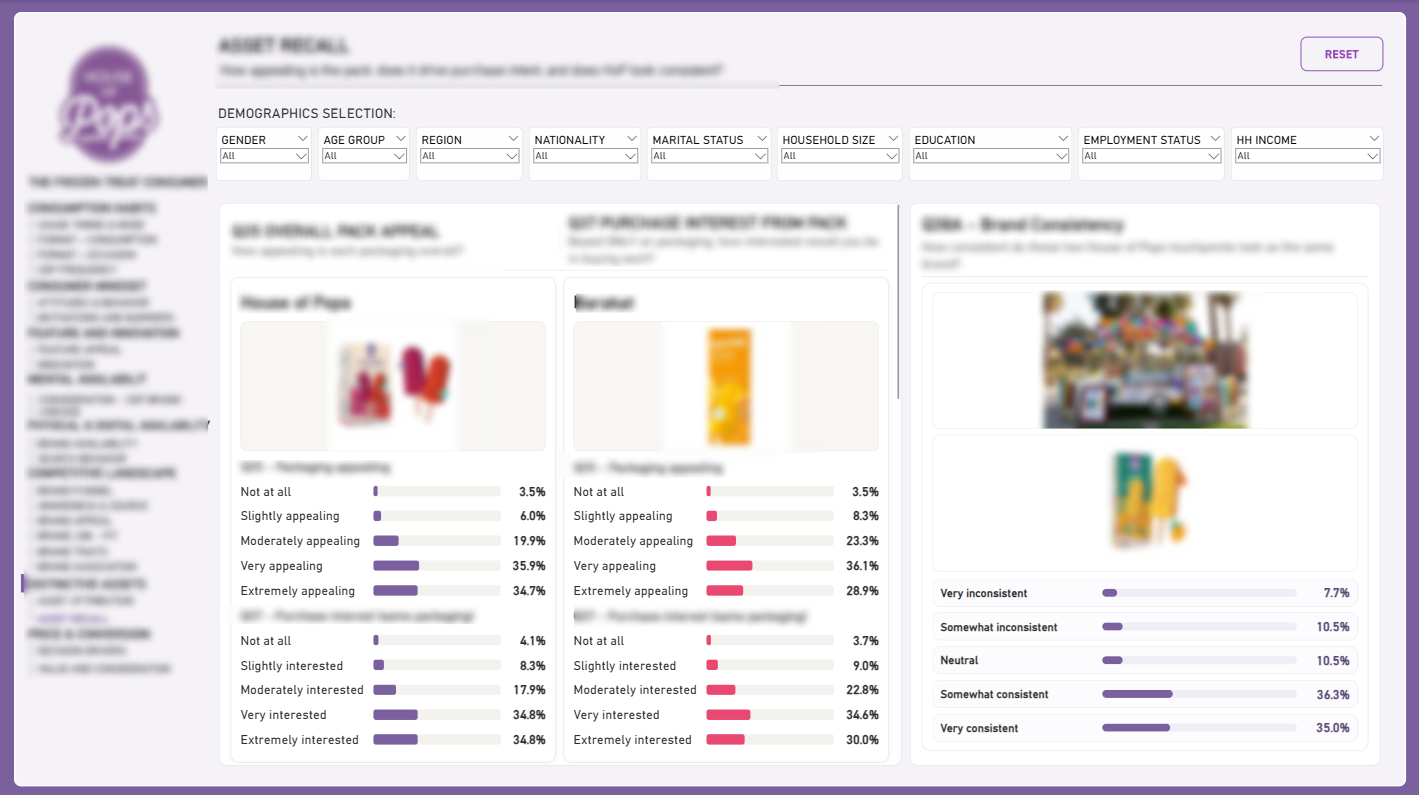The width and height of the screenshot is (1419, 795).
Task: Click the chevron beside the MARITAL STATUS header
Action: click(x=760, y=138)
